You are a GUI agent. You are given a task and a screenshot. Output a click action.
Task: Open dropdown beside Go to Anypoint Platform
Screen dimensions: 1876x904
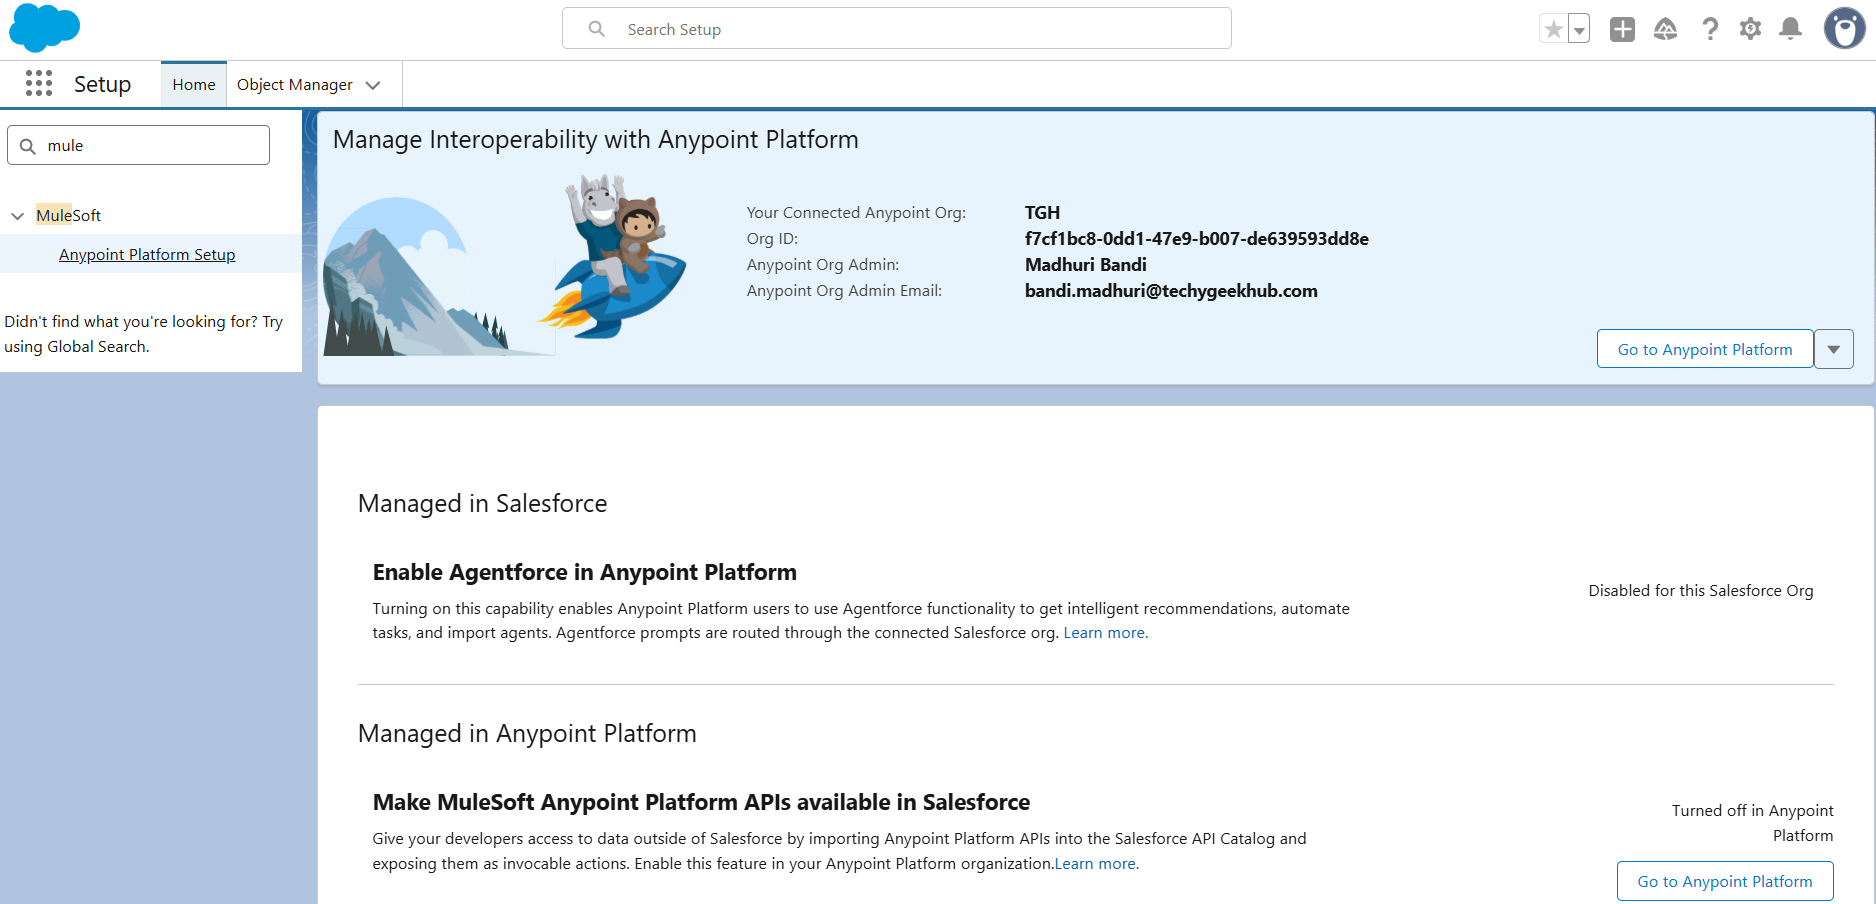coord(1833,349)
